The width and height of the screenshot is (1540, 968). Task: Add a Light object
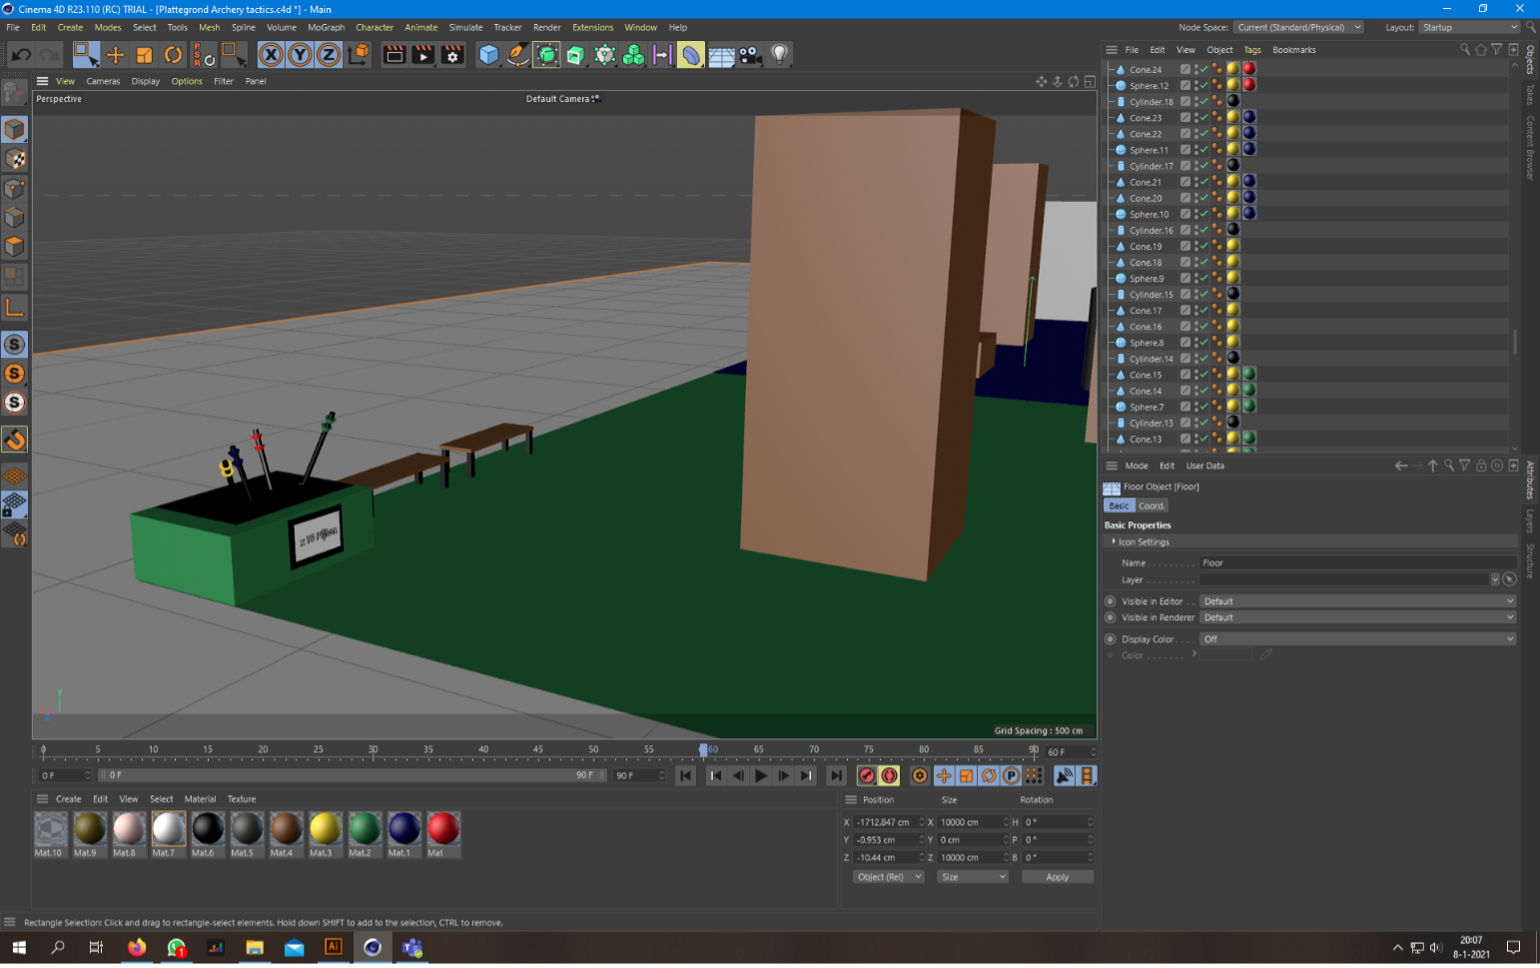click(x=779, y=55)
